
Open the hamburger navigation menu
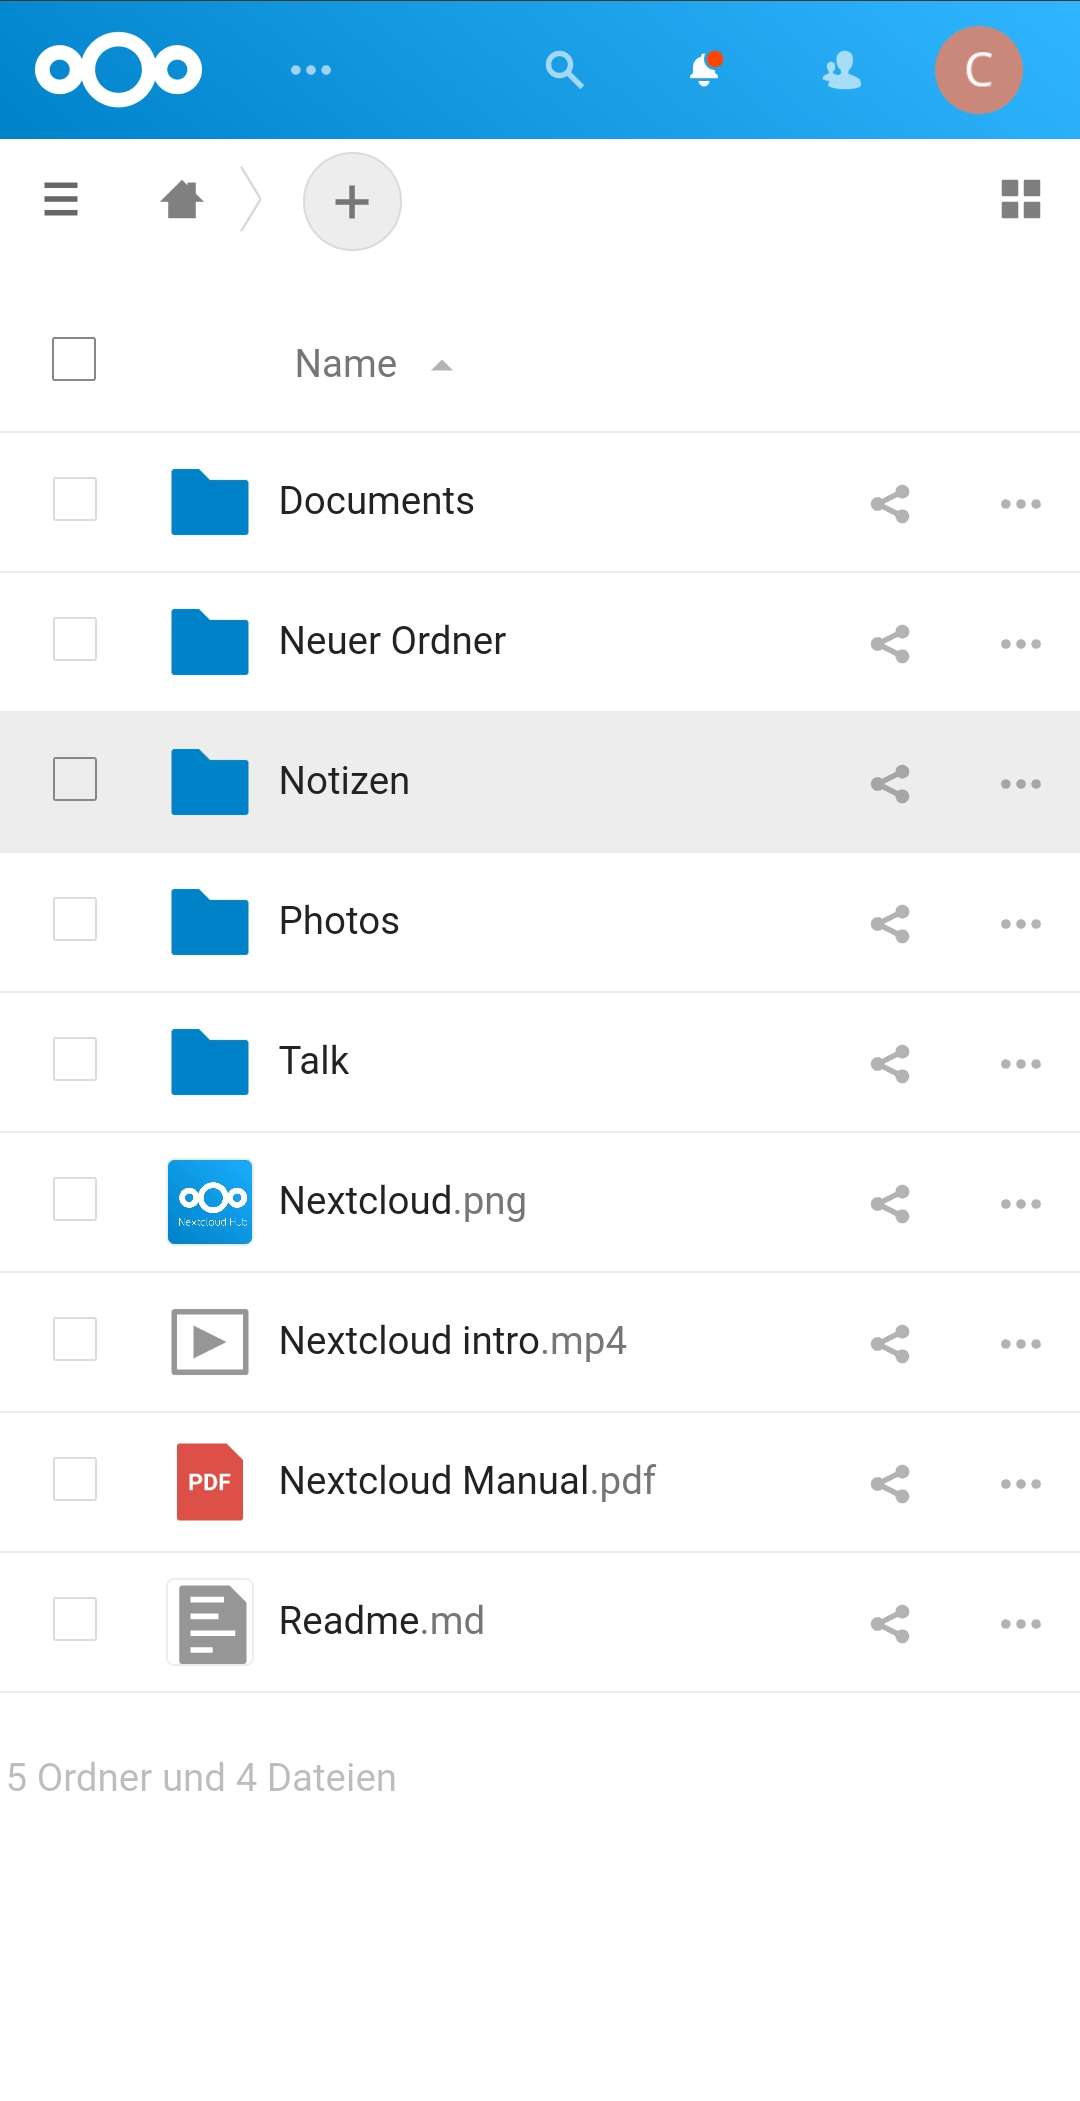[61, 199]
